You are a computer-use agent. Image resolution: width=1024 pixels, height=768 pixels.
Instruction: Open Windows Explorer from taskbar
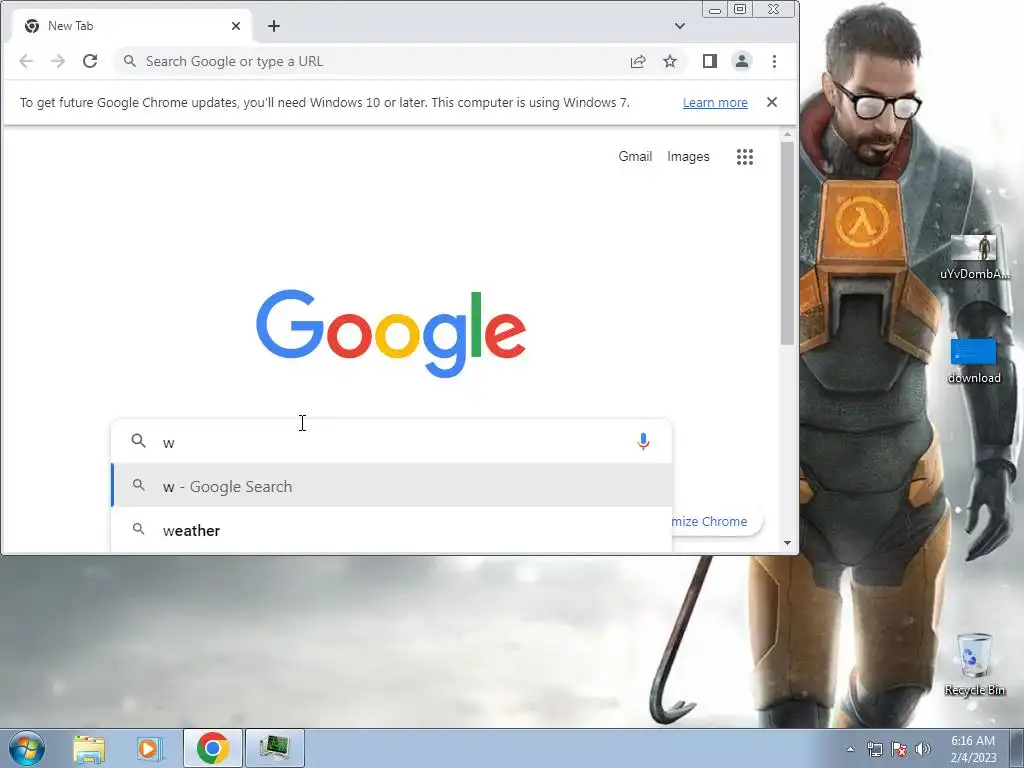pos(89,748)
